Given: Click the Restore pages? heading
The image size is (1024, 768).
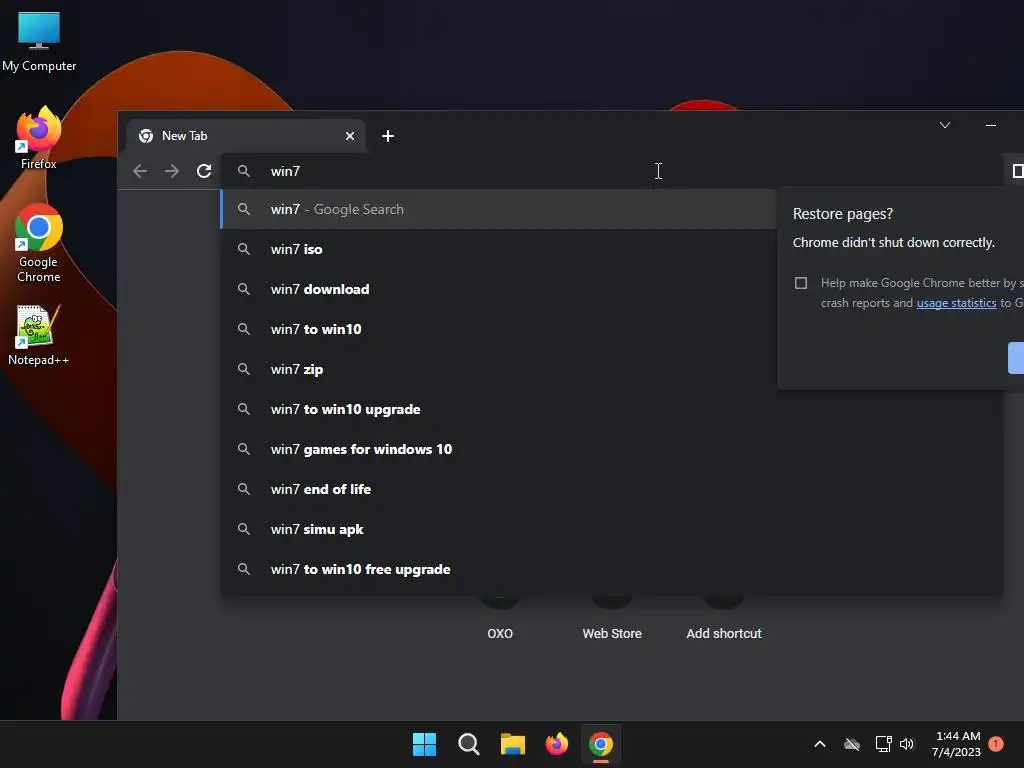Looking at the screenshot, I should point(842,214).
